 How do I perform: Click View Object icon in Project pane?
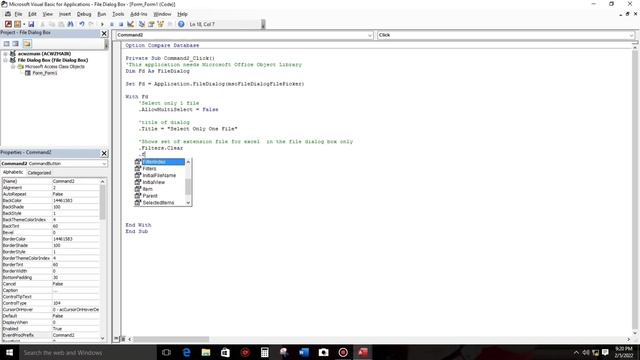(16, 44)
